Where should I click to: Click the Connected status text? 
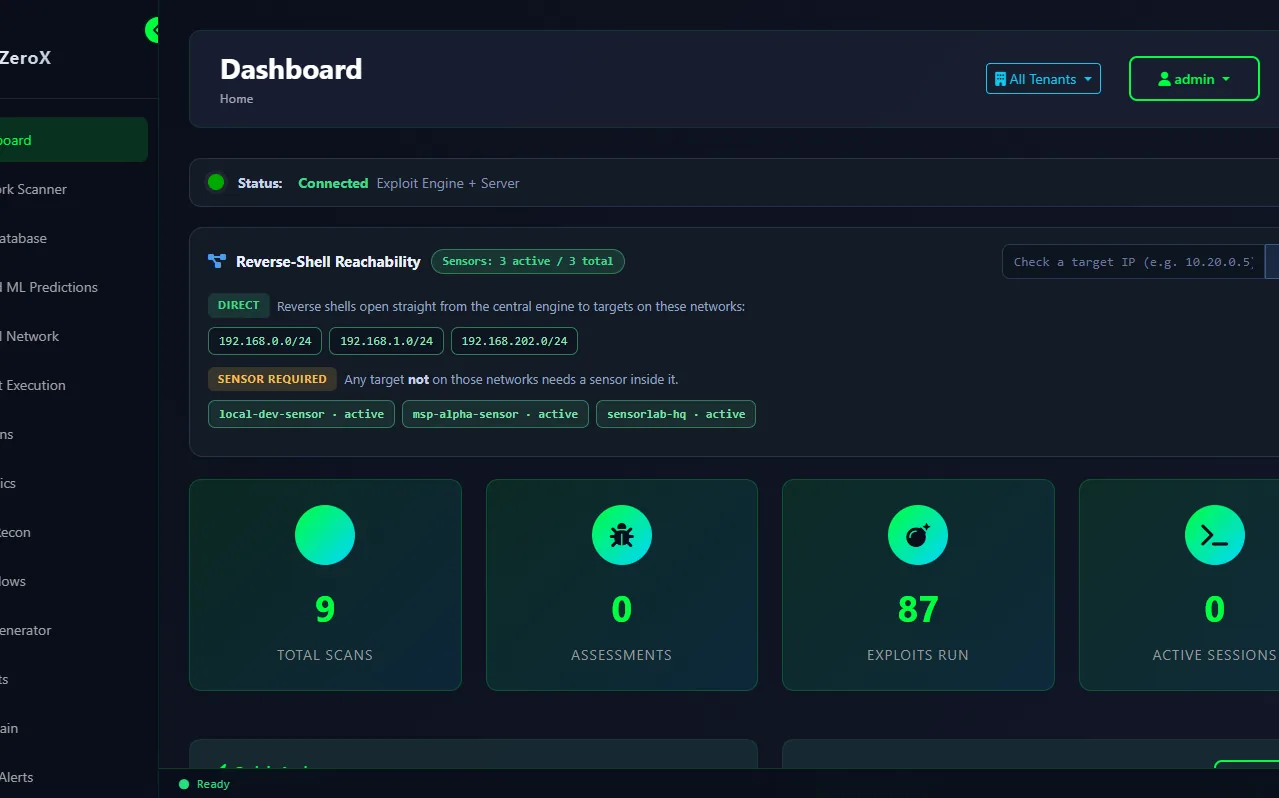pyautogui.click(x=333, y=183)
